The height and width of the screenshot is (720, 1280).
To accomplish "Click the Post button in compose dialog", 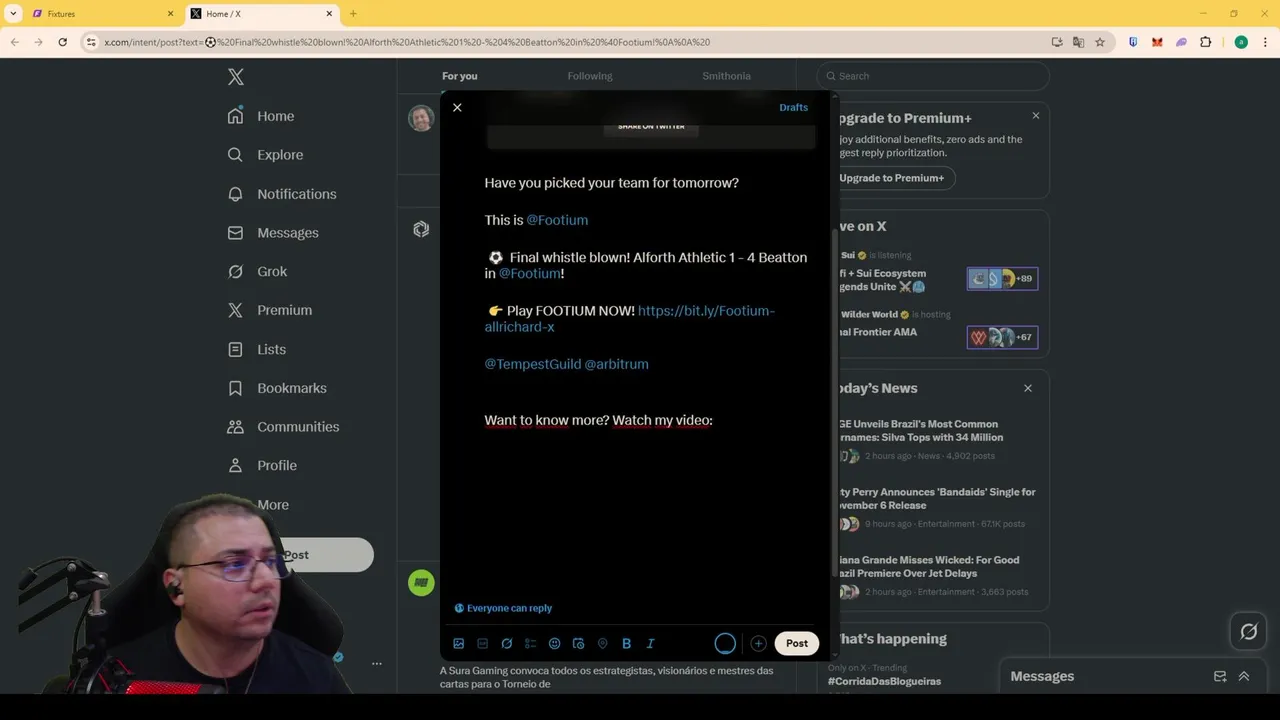I will coord(797,644).
